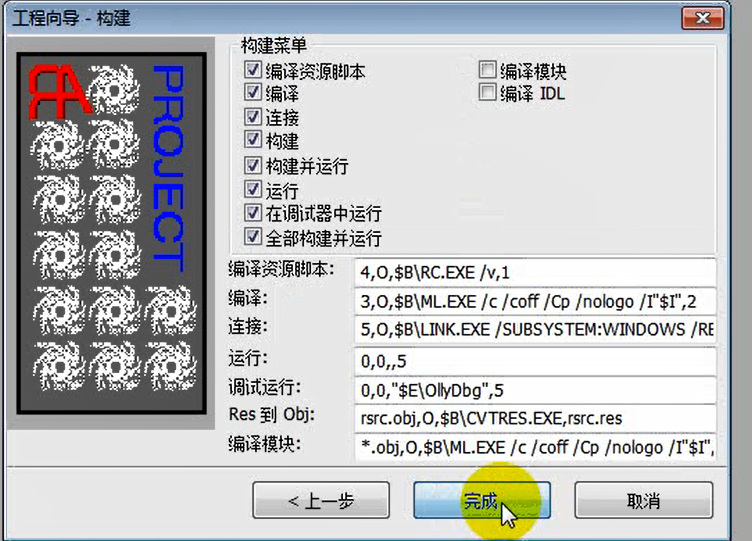Click the 构建菜单 group title

click(273, 46)
